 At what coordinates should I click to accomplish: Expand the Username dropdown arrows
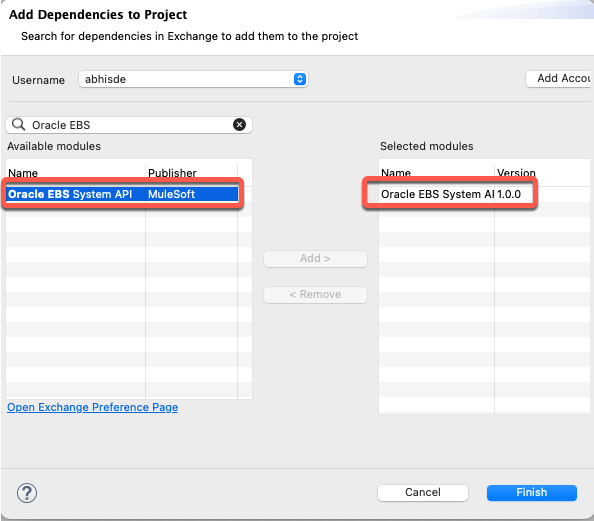coord(300,79)
